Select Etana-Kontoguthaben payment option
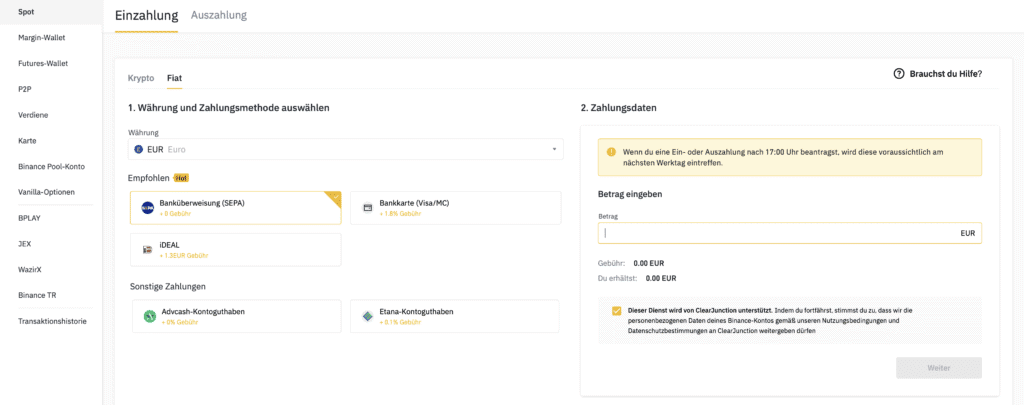This screenshot has height=405, width=1024. [455, 317]
